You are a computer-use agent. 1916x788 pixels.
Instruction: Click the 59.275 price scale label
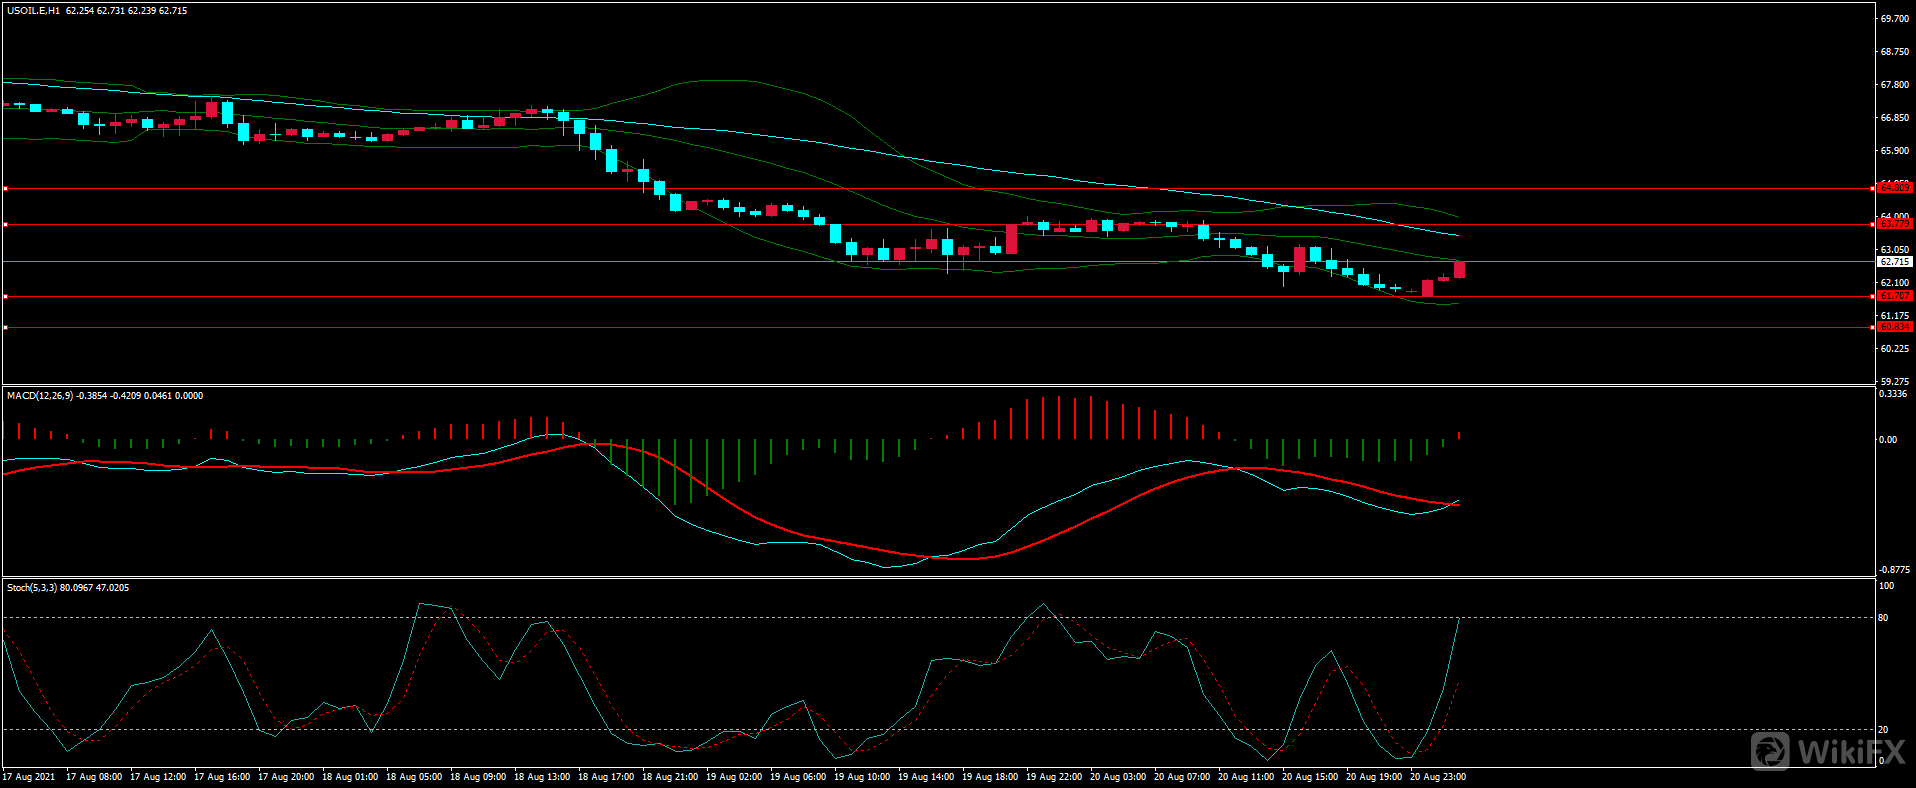pos(1894,382)
